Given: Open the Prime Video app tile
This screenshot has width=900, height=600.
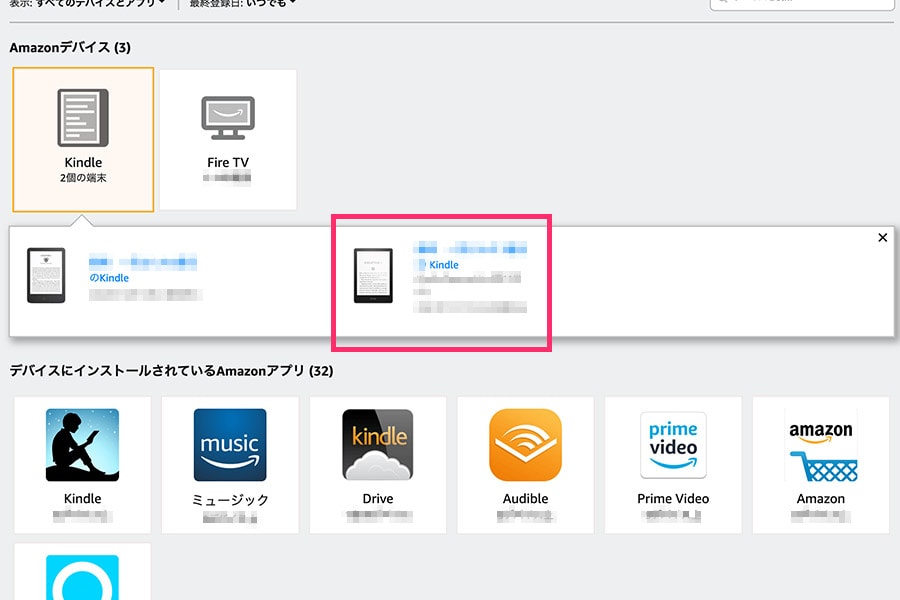Looking at the screenshot, I should (673, 465).
